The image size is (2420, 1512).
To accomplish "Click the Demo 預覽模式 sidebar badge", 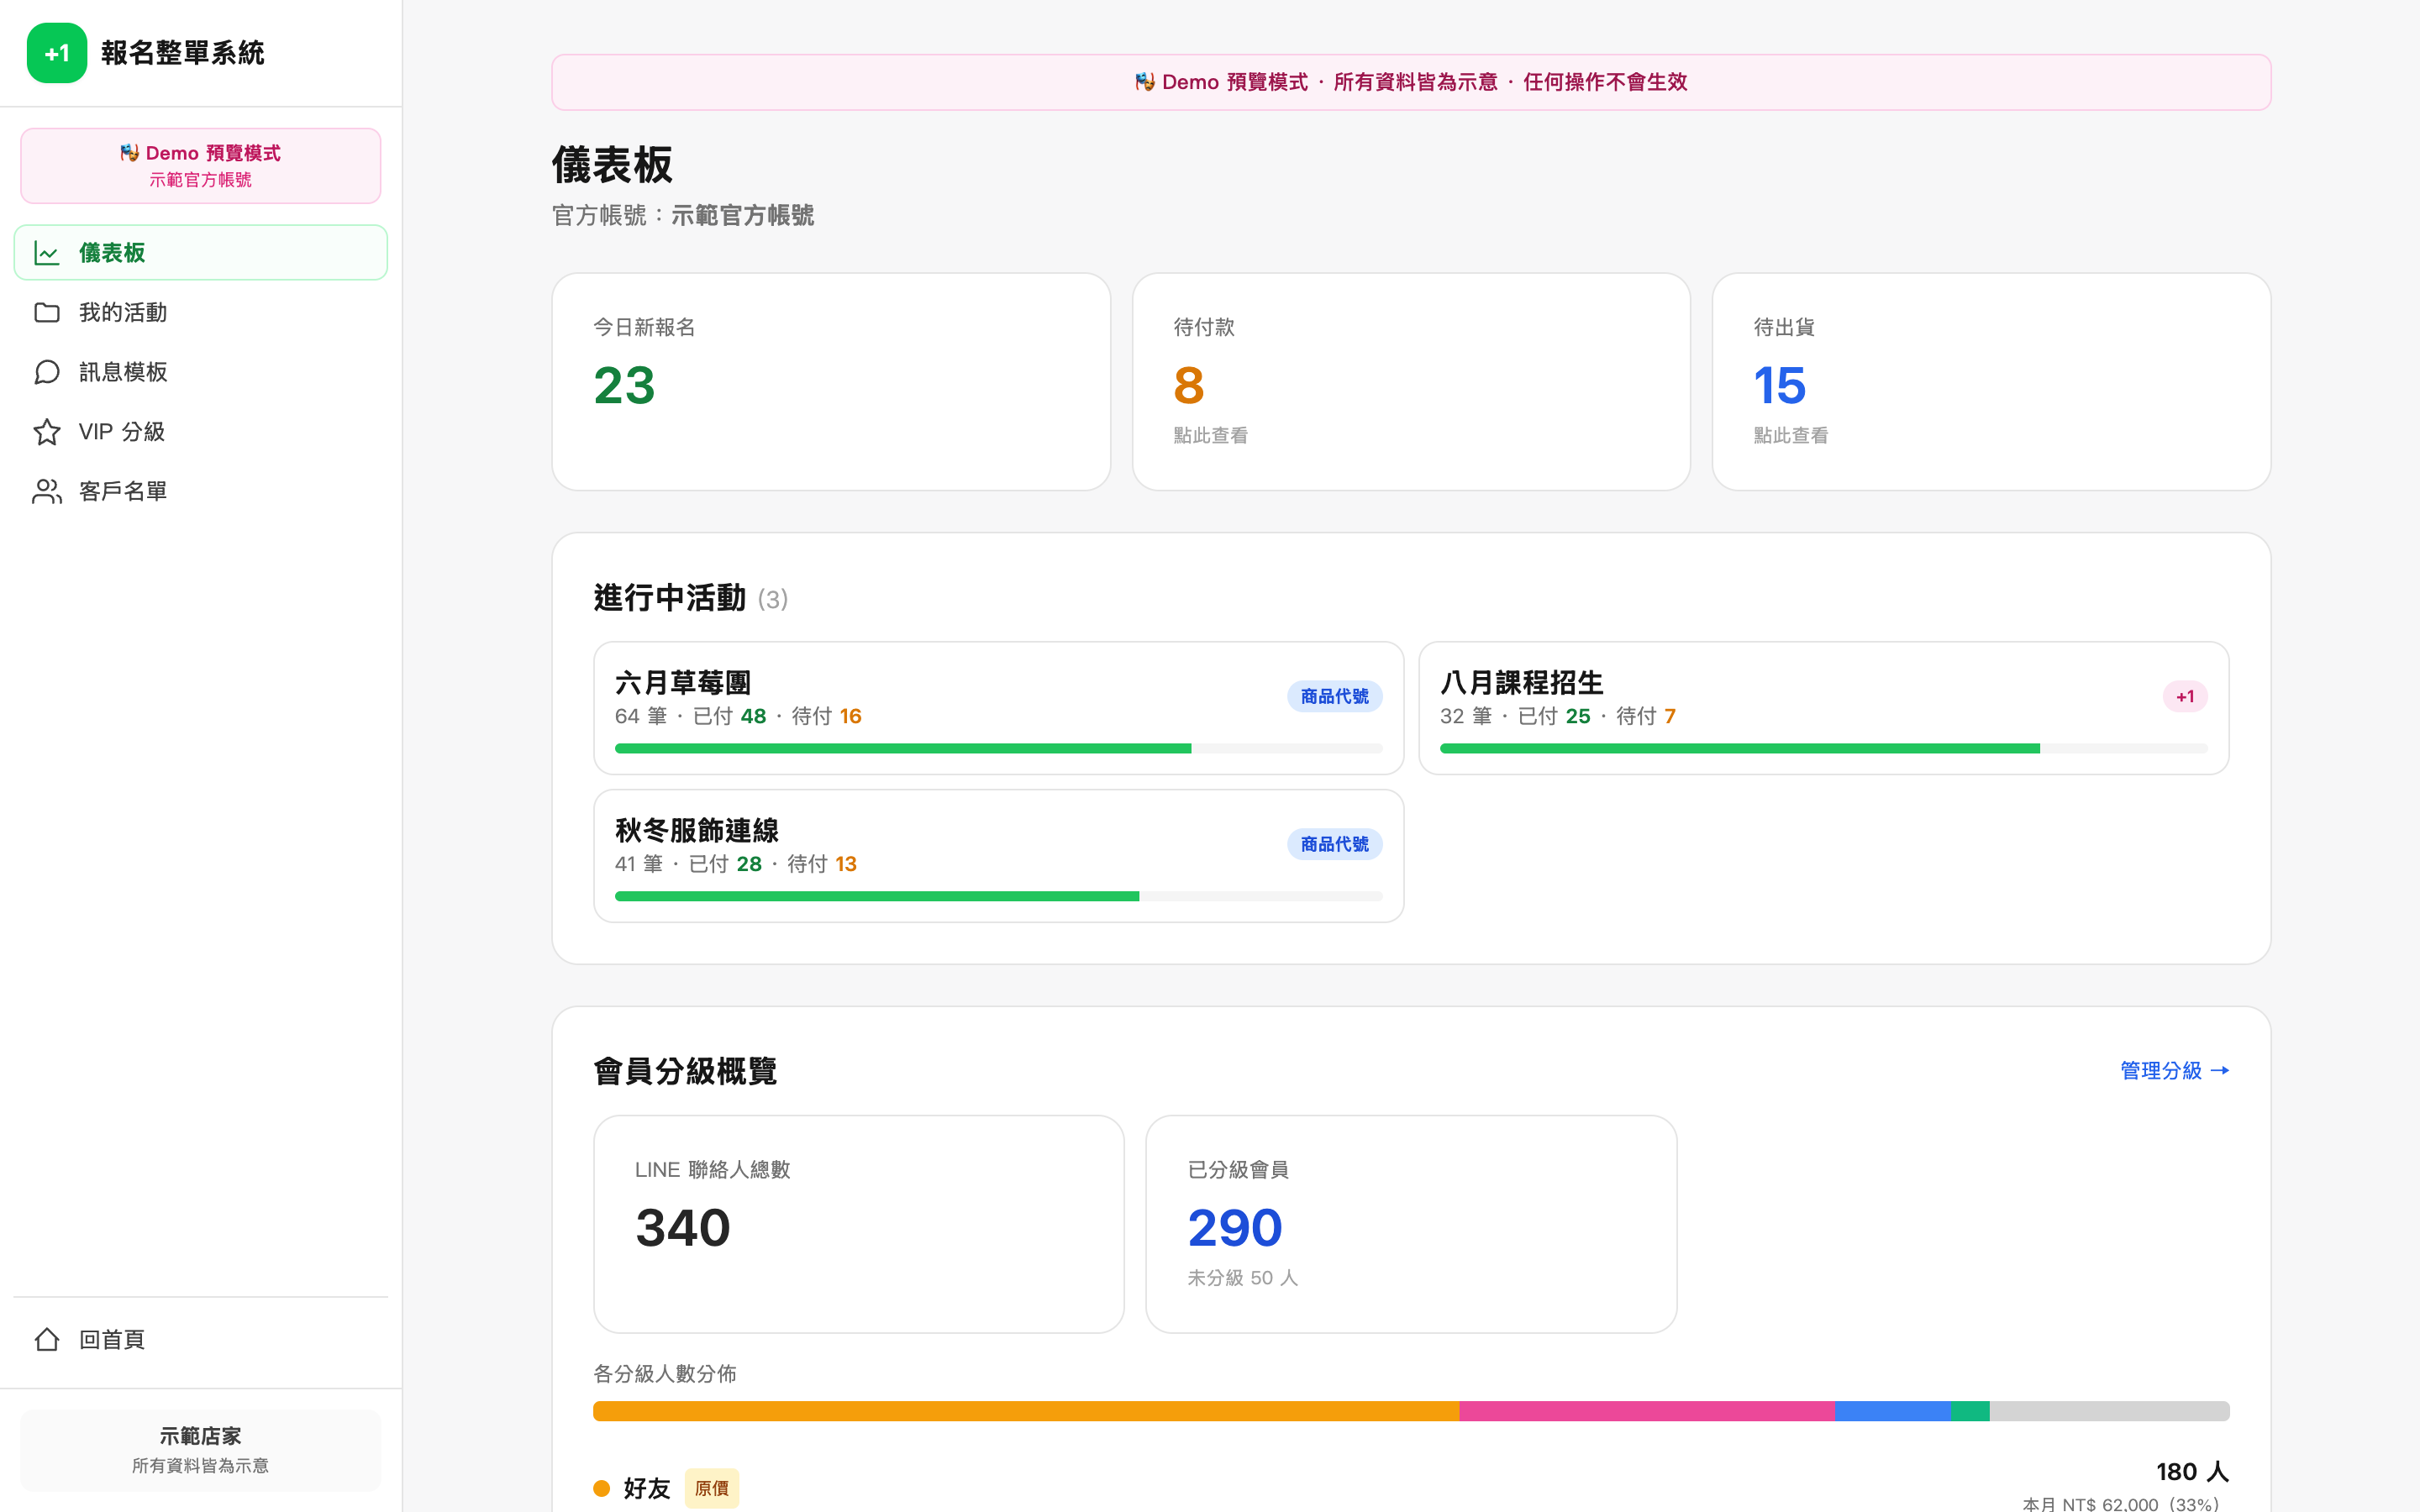I will tap(201, 165).
